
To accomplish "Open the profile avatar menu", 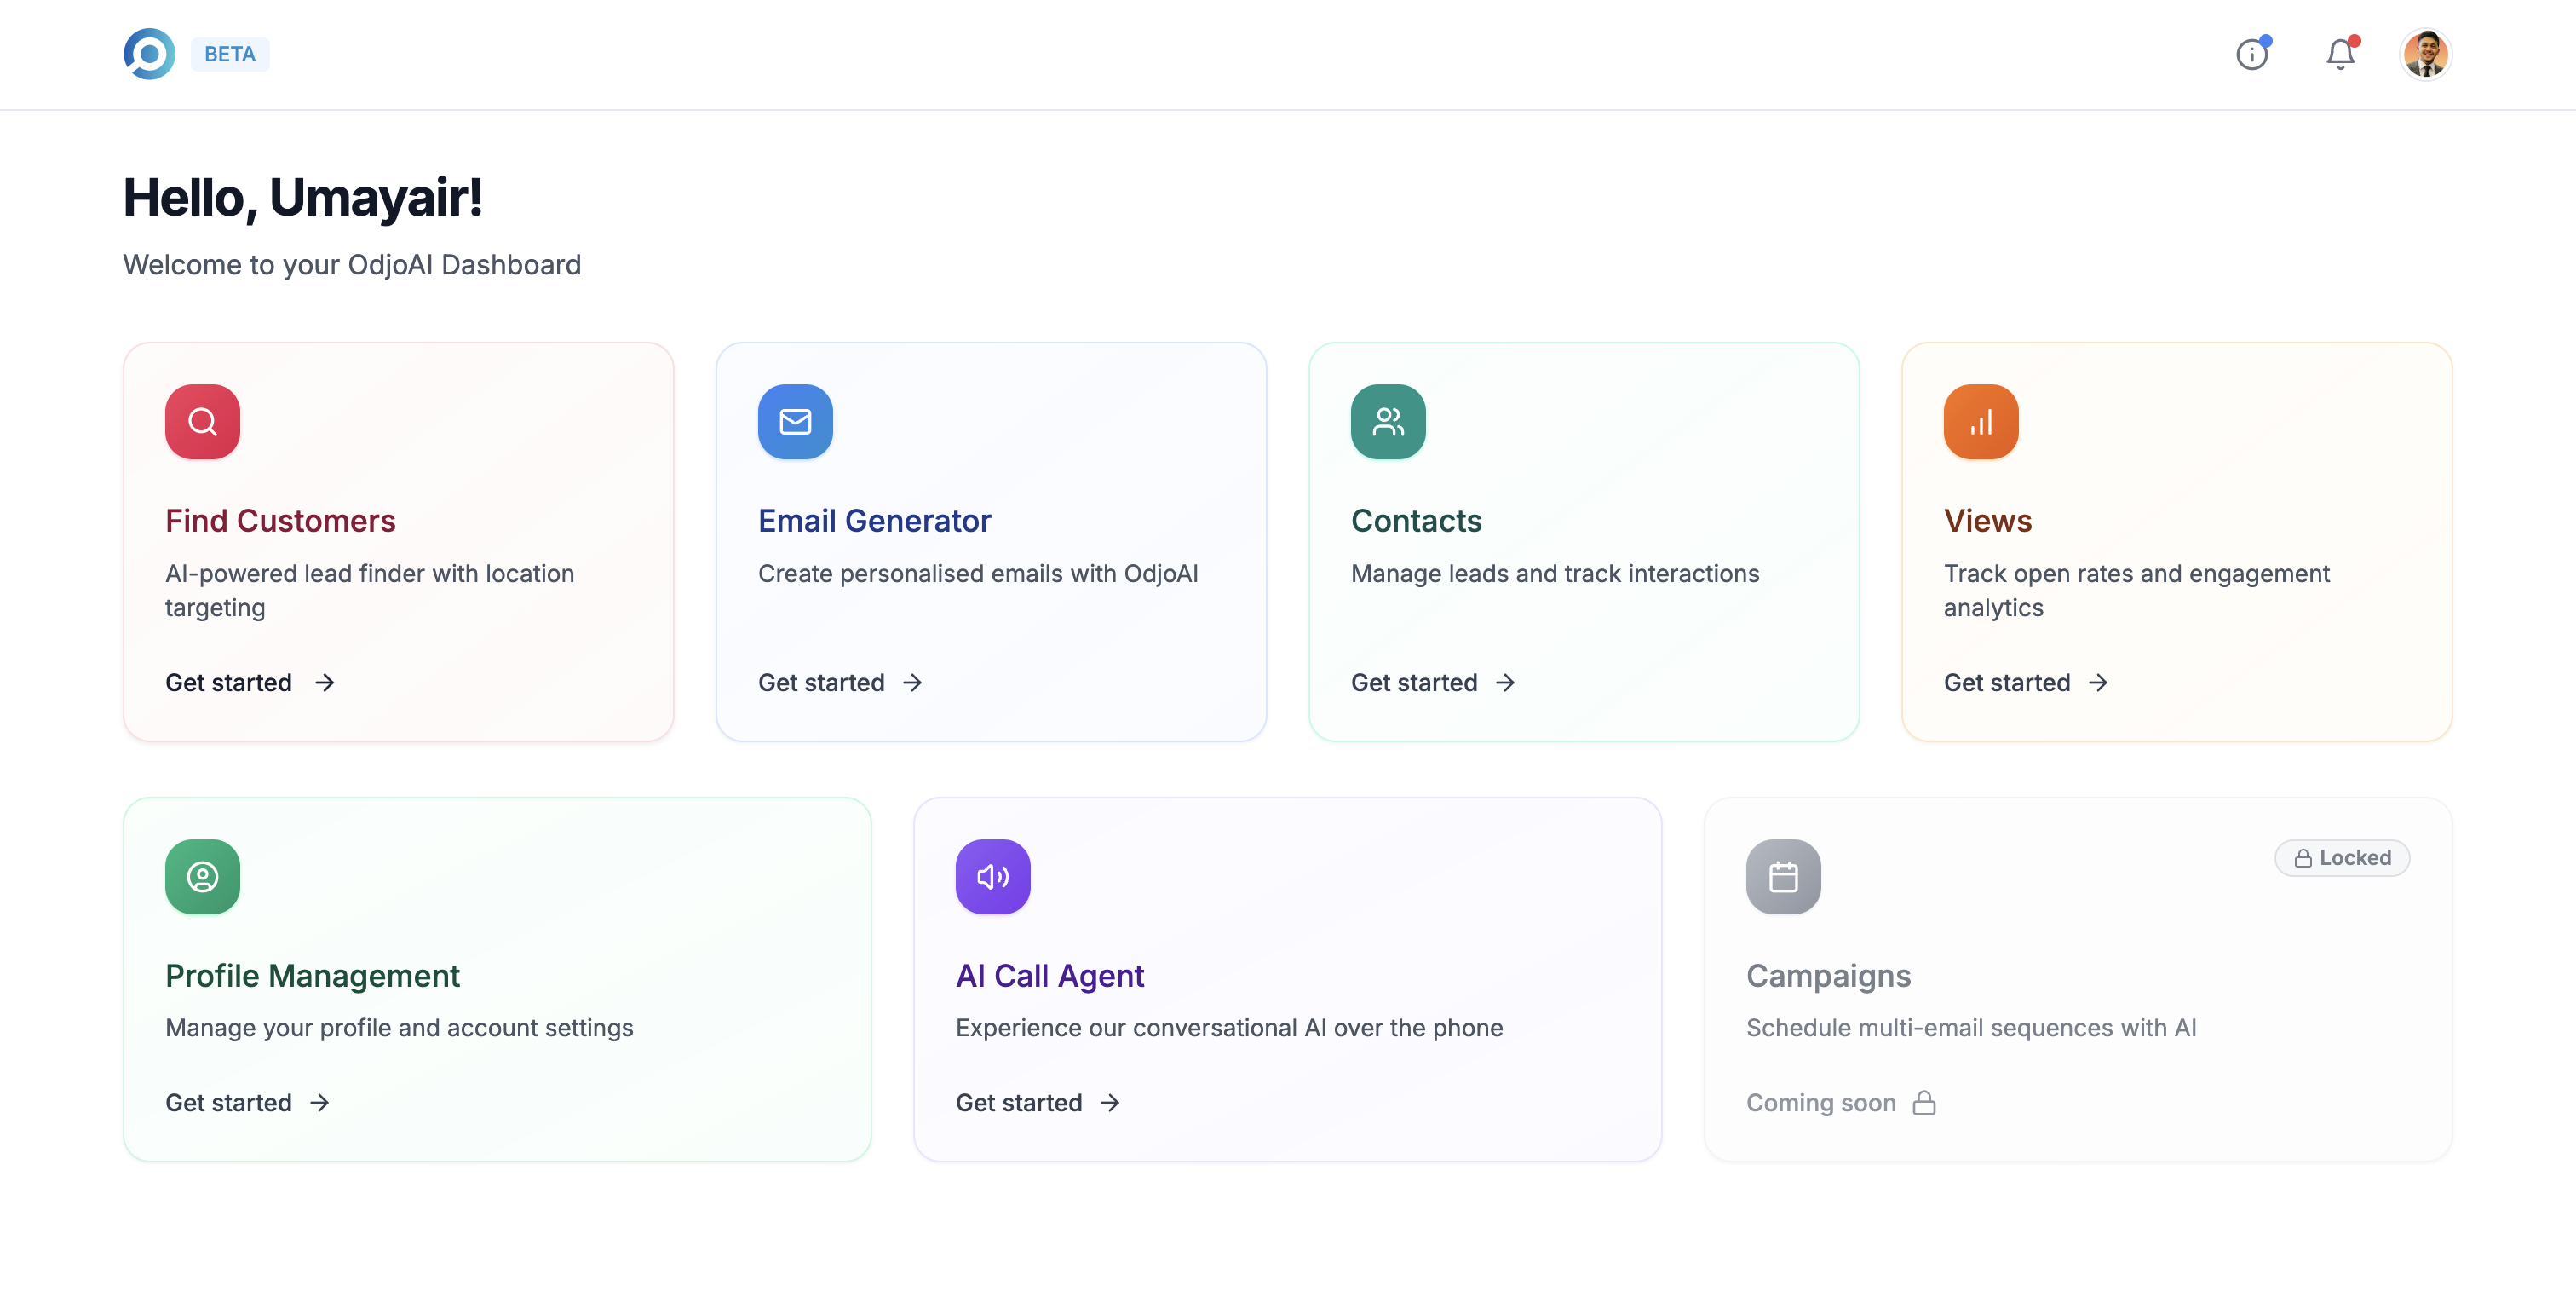I will pyautogui.click(x=2426, y=54).
